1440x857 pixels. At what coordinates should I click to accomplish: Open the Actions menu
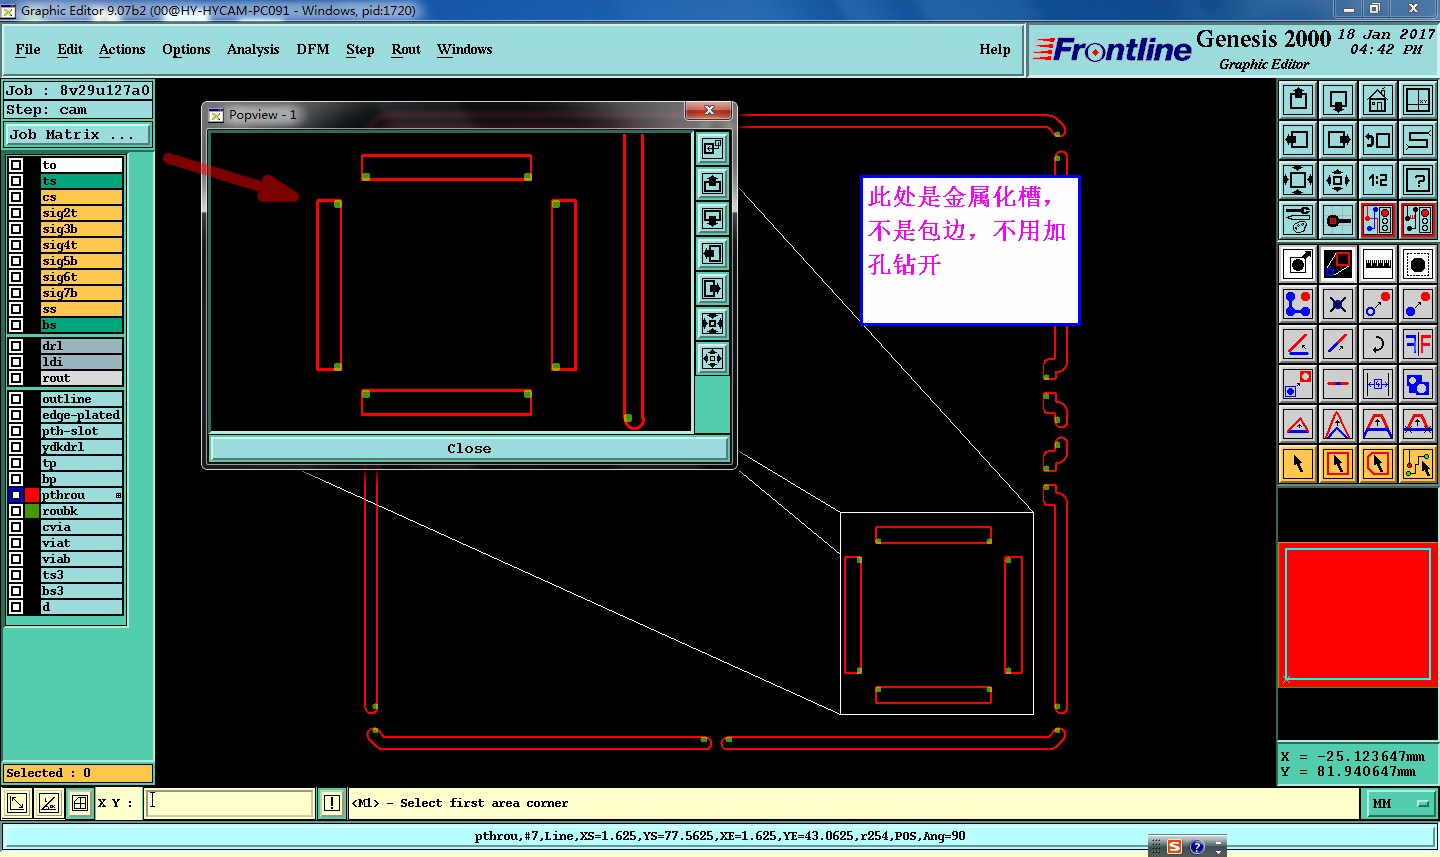tap(122, 49)
